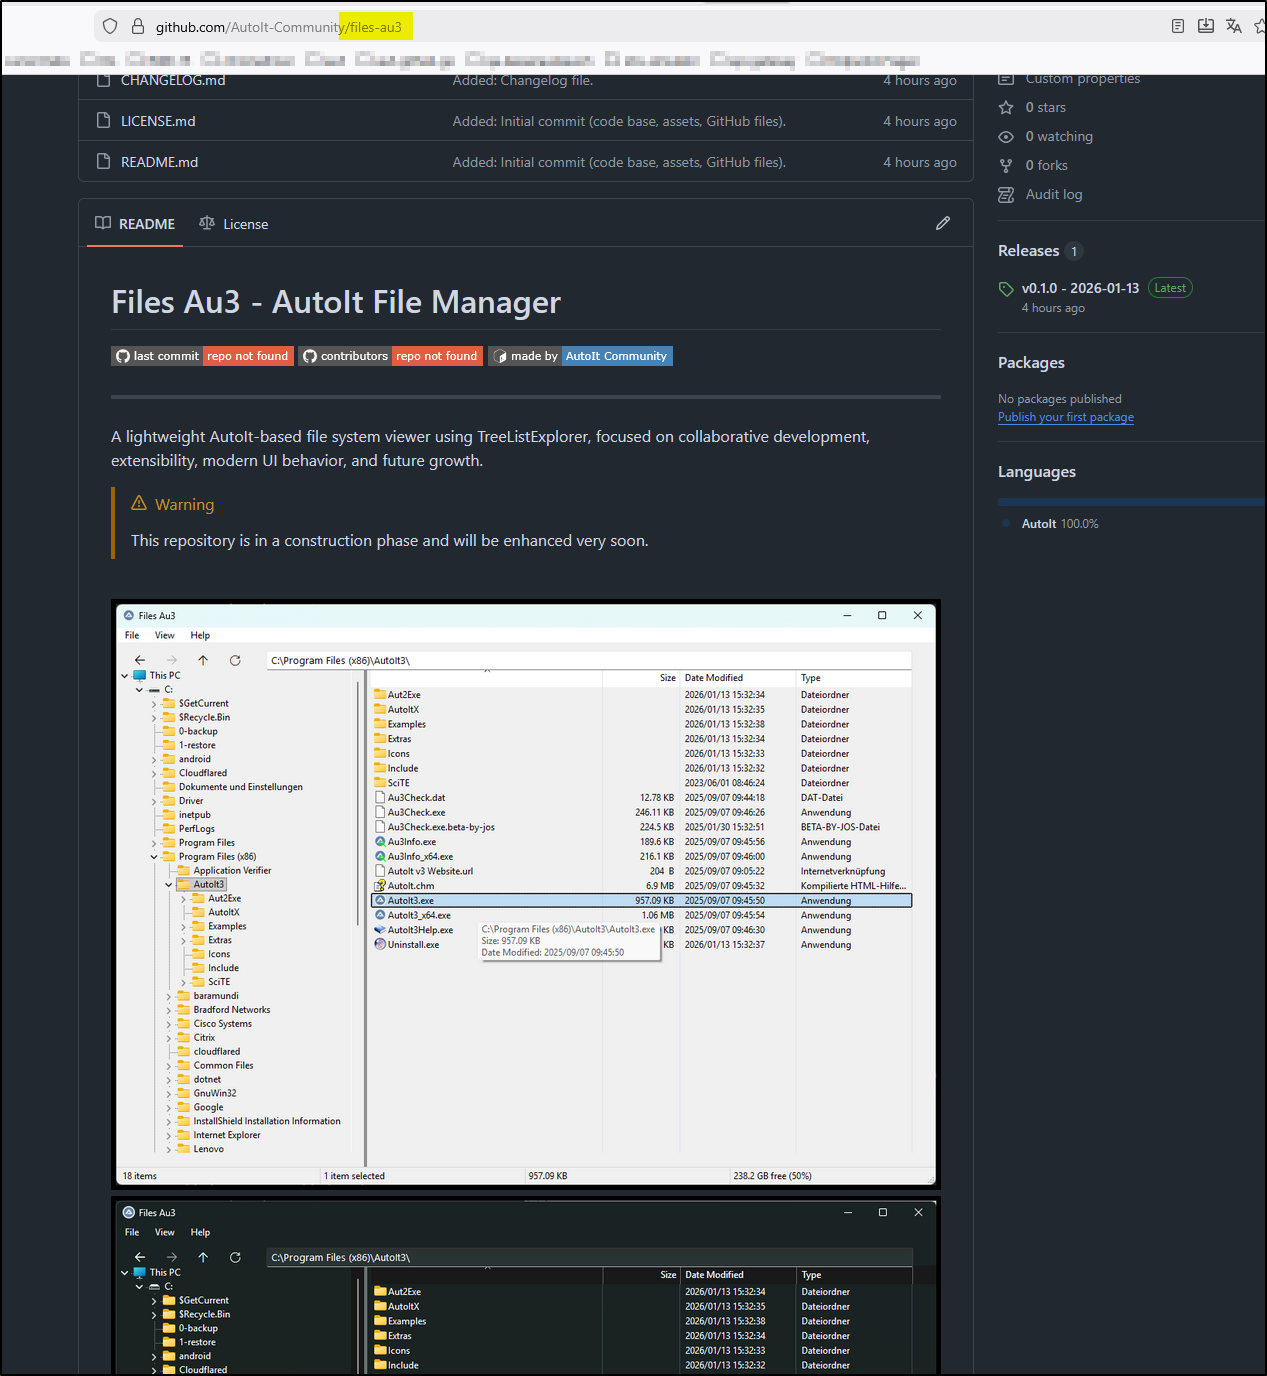Viewport: 1267px width, 1376px height.
Task: Collapse the This PC tree node
Action: (x=125, y=675)
